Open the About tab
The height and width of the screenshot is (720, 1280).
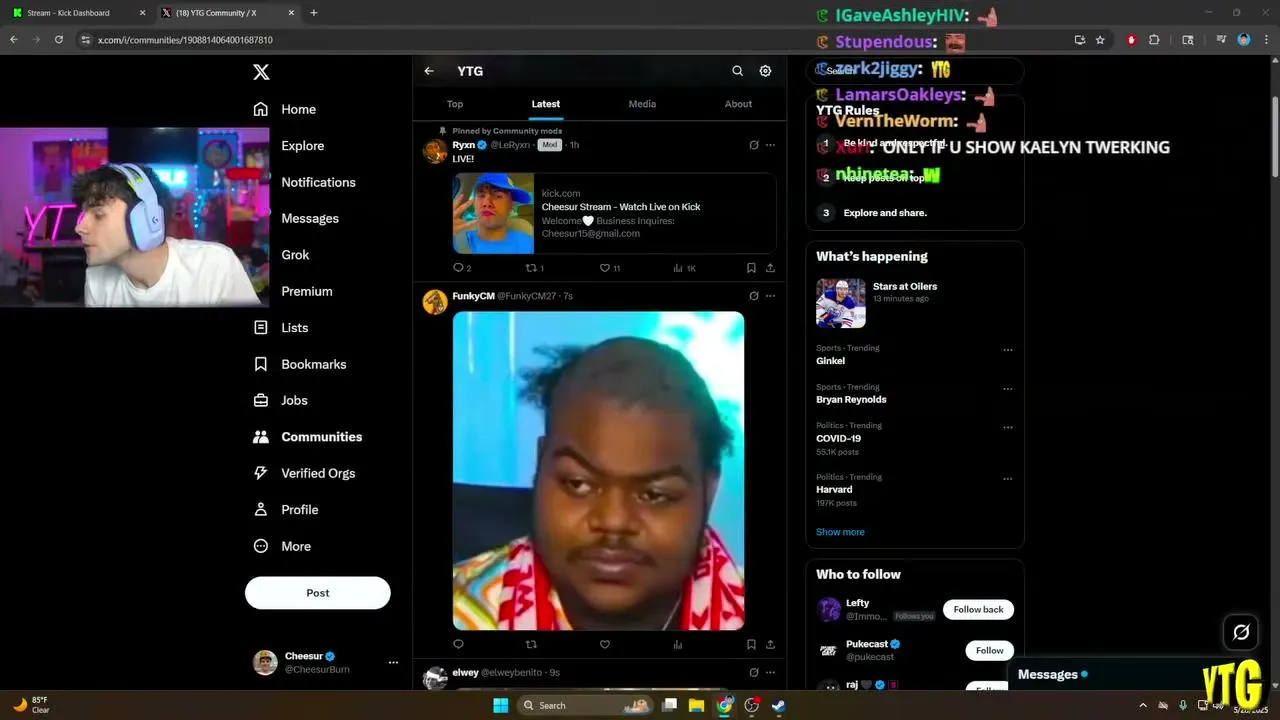(x=738, y=104)
